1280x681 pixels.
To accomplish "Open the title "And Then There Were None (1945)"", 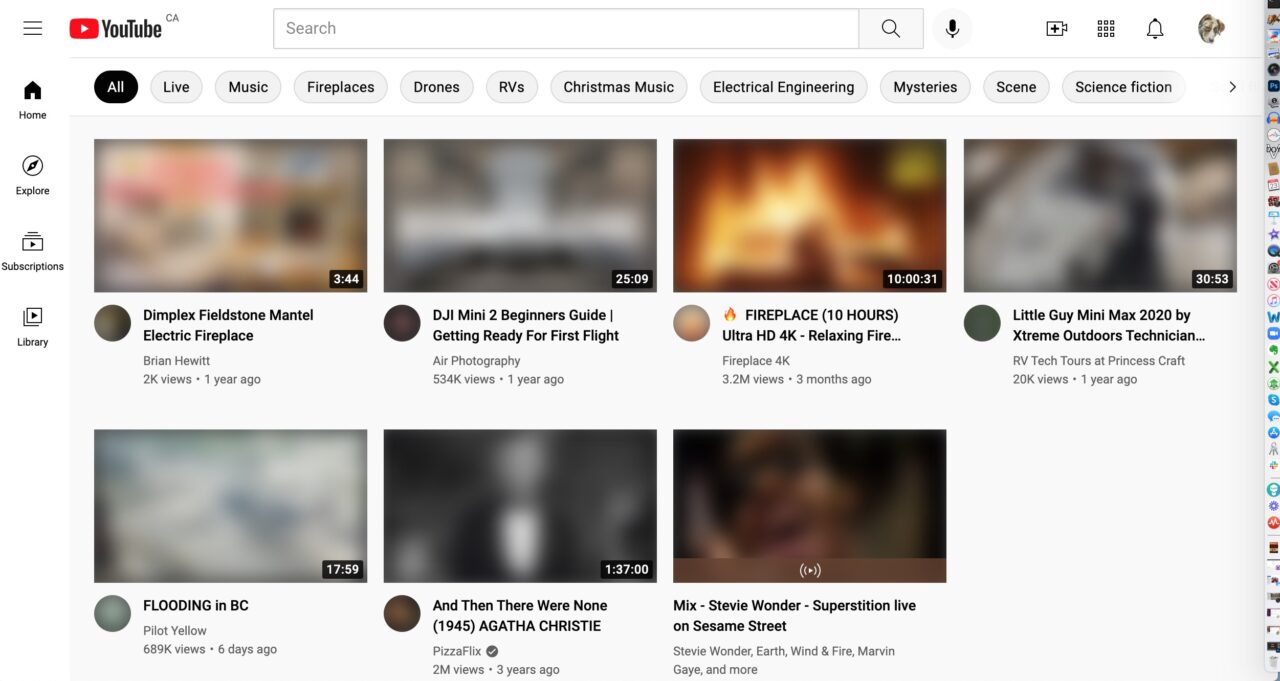I will (x=520, y=615).
